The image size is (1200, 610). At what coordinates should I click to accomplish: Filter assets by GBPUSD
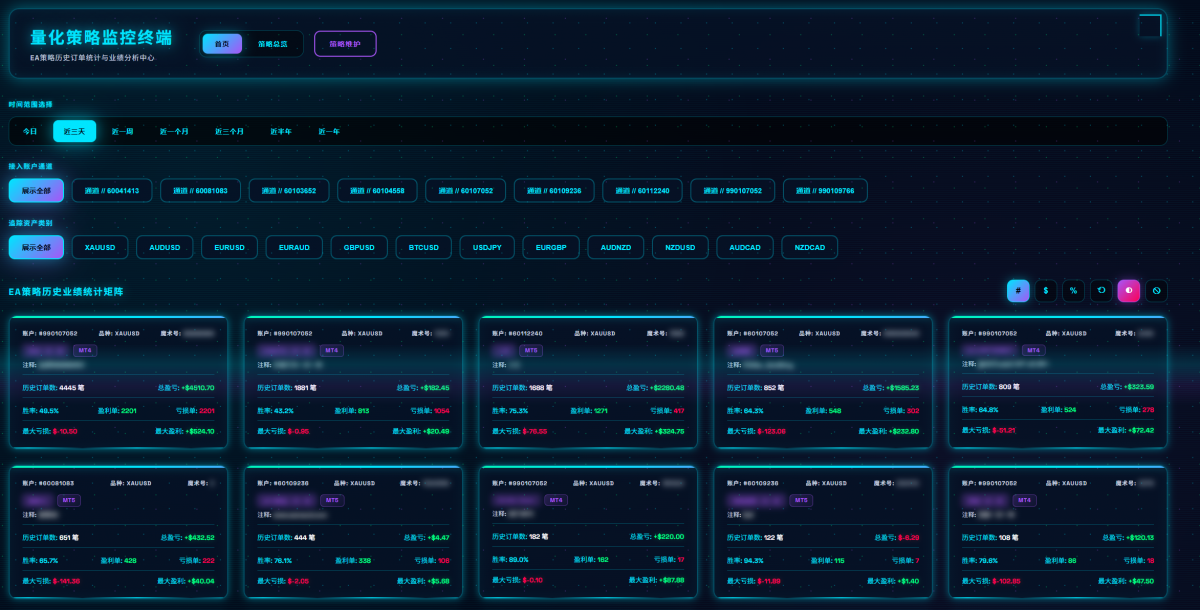(358, 247)
